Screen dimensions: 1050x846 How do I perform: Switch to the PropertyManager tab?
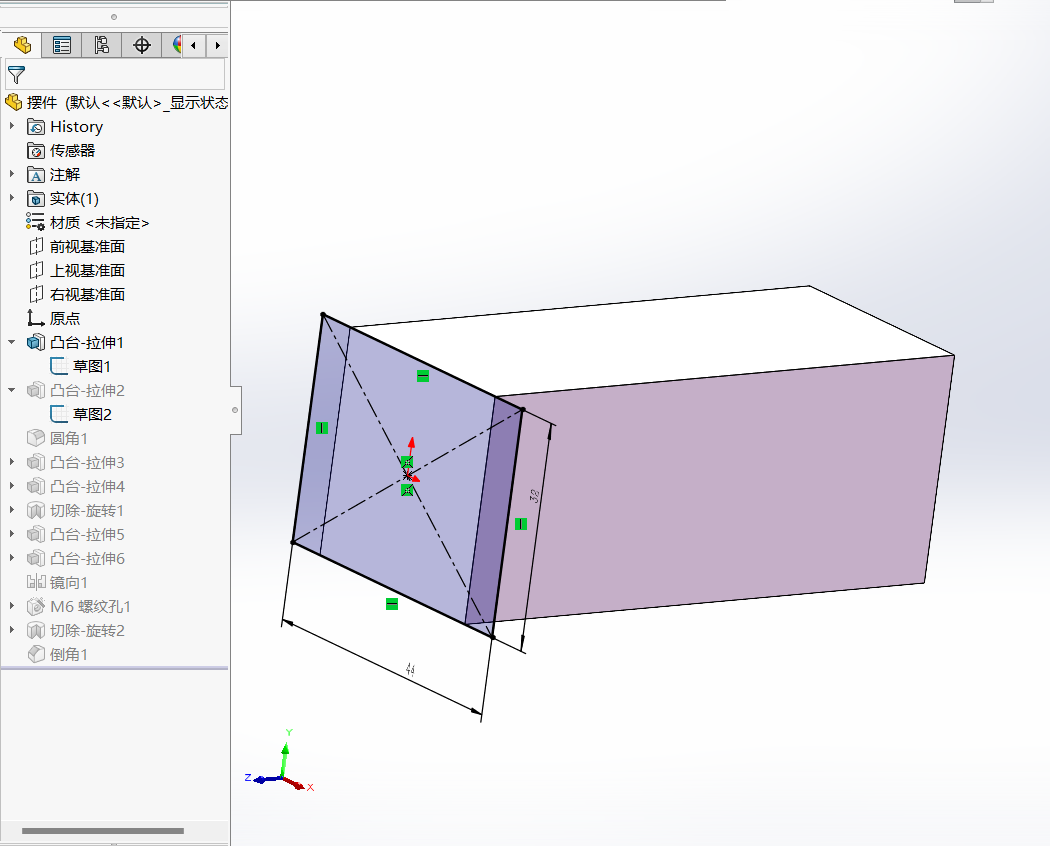click(x=62, y=45)
